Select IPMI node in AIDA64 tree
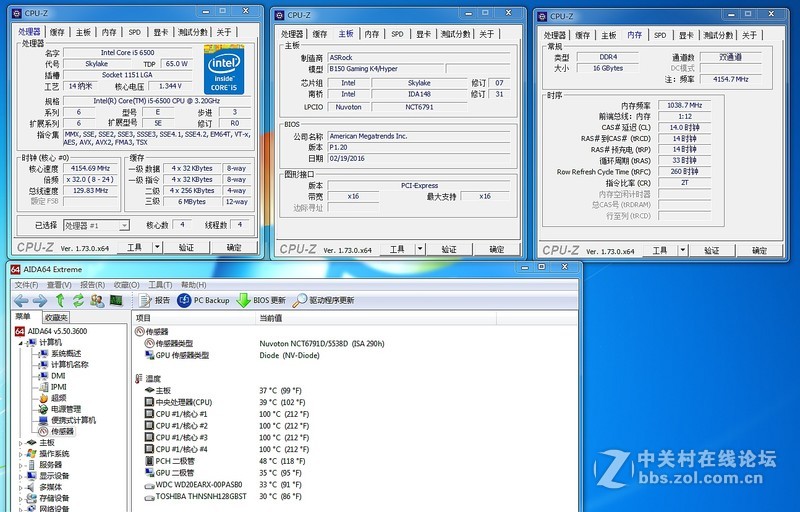This screenshot has width=800, height=512. 58,387
